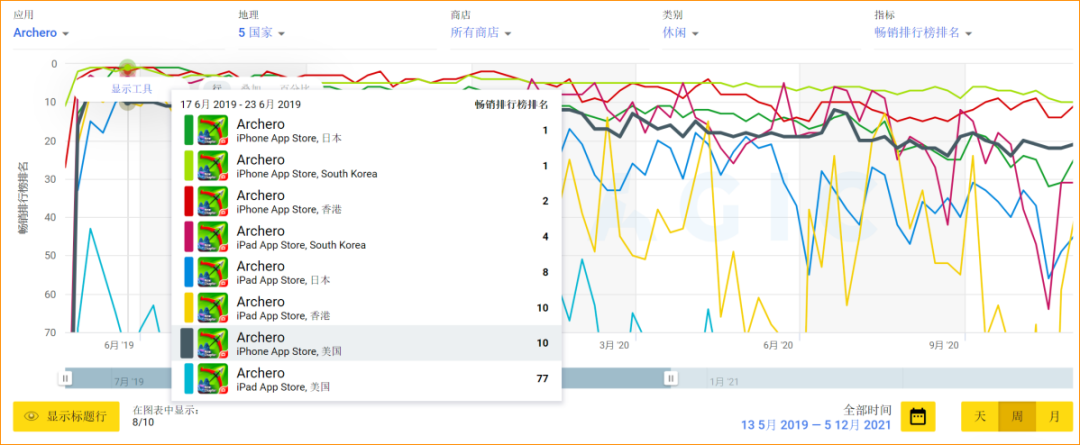Open the 休闲 category dropdown
Image resolution: width=1080 pixels, height=445 pixels.
point(681,33)
